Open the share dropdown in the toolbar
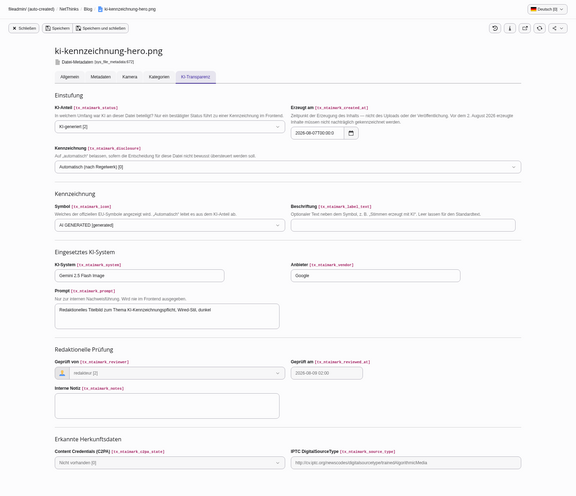Screen dimensions: 576x496 [x=558, y=28]
